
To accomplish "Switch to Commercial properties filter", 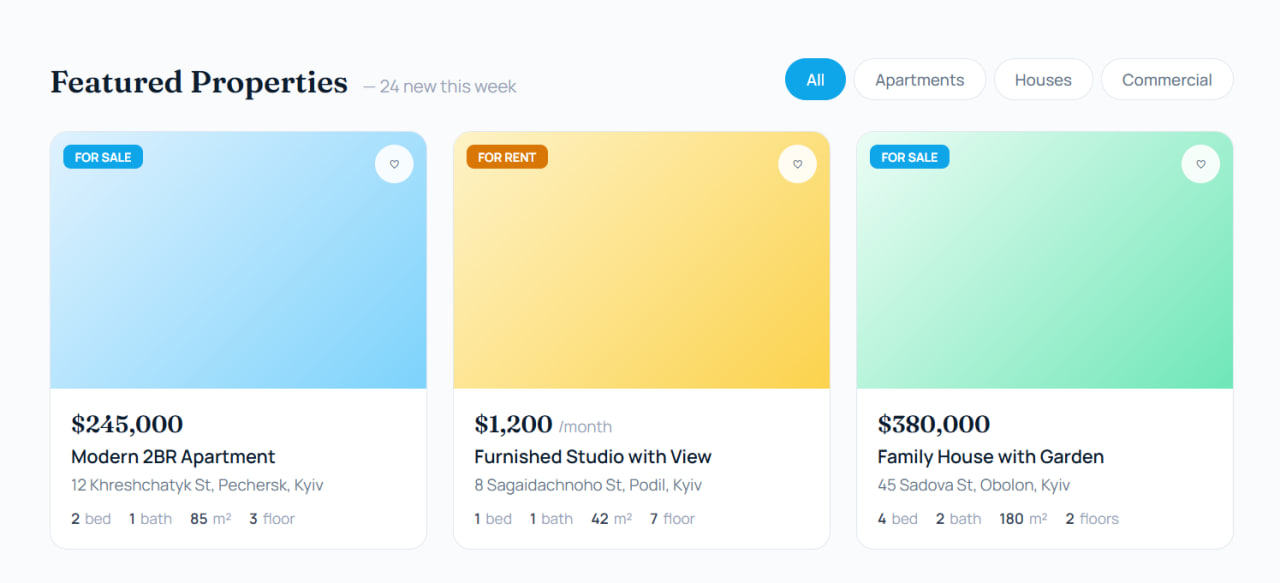I will tap(1166, 80).
